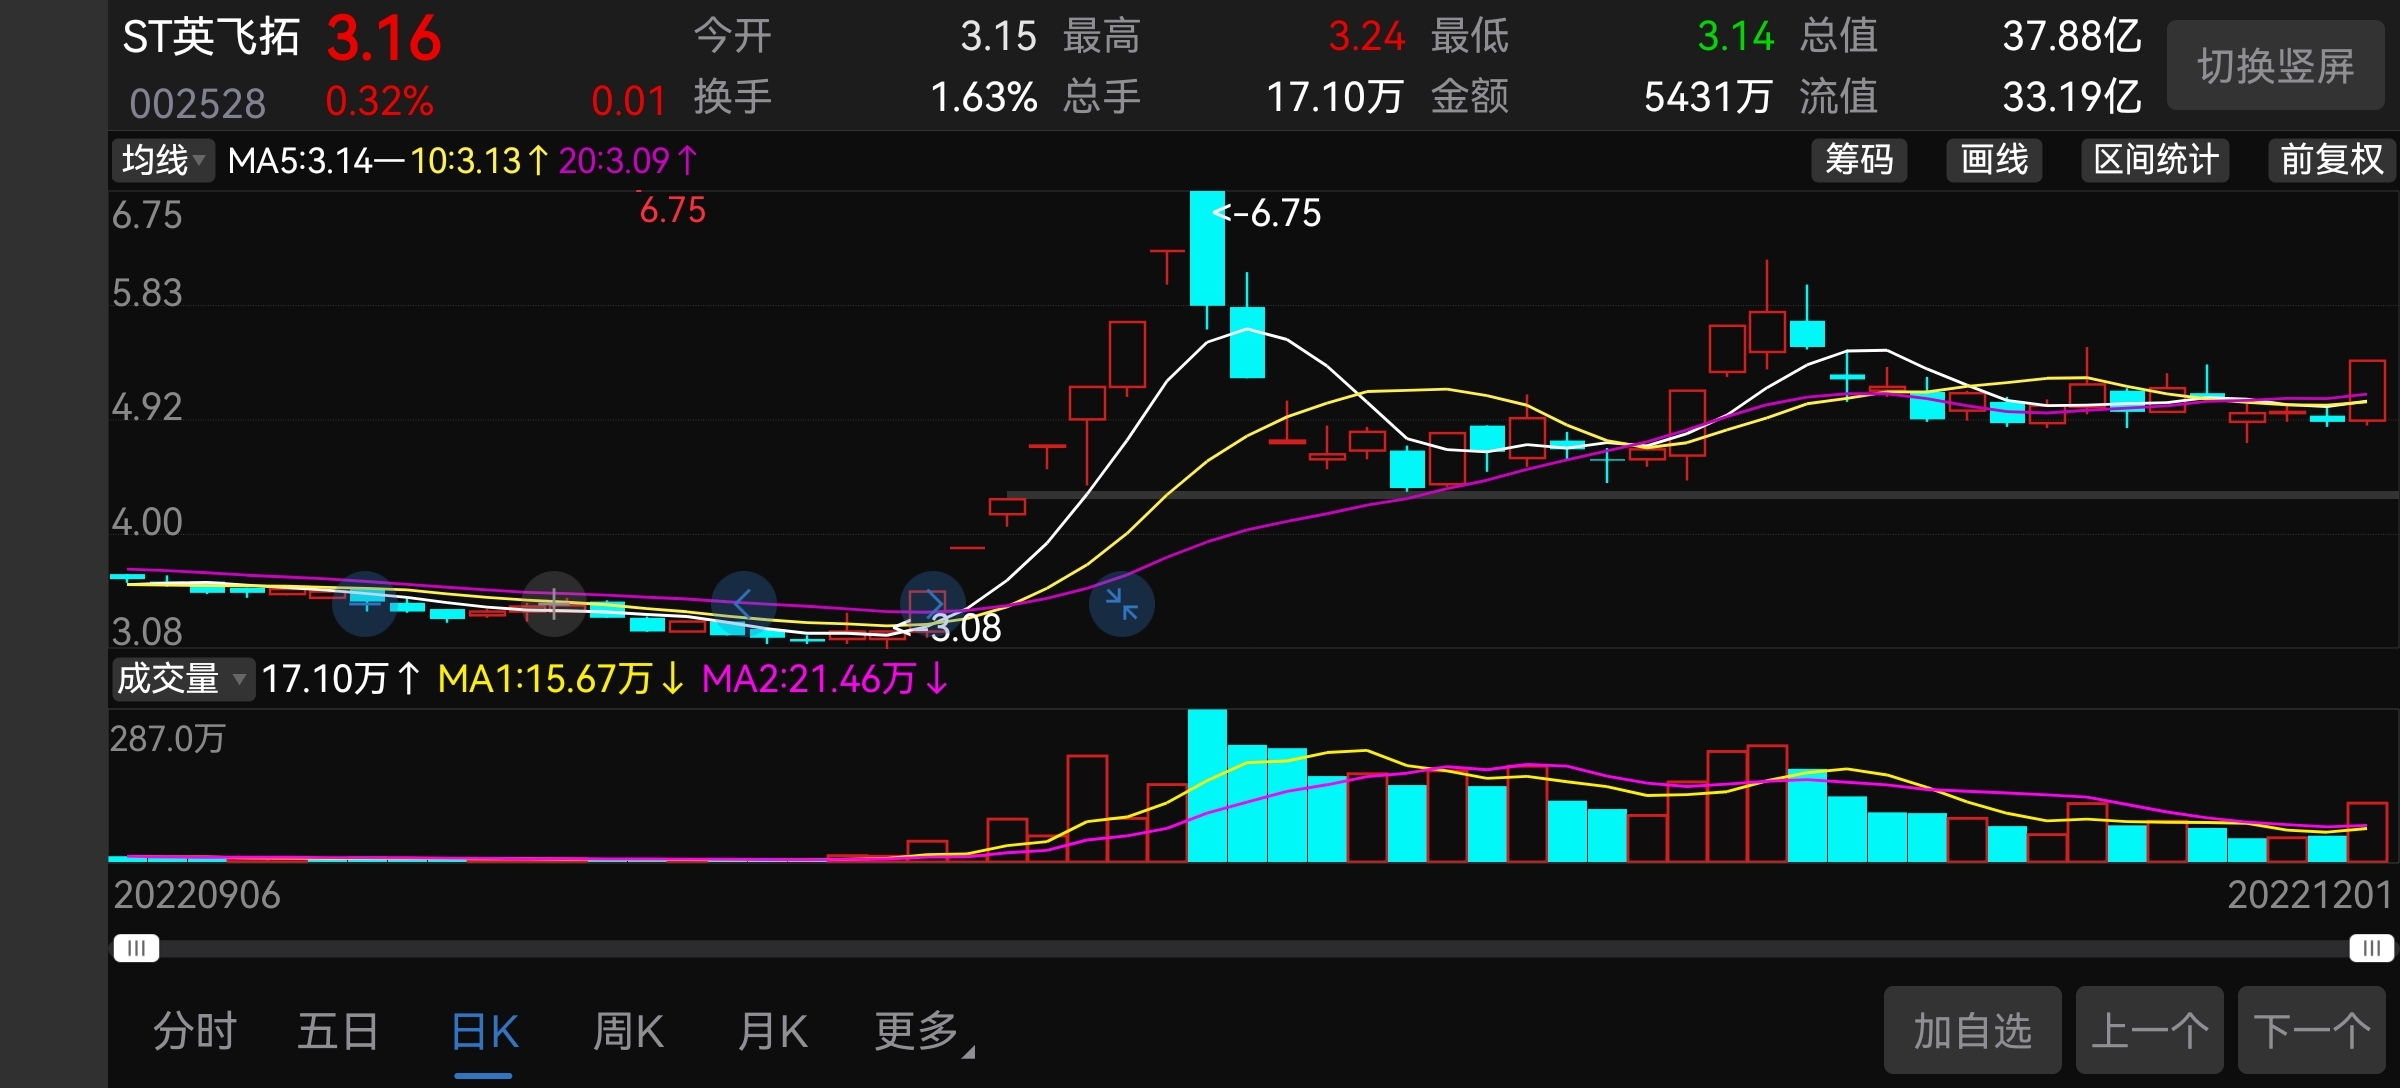Toggle watchlist with 加自选 button
Screen dimensions: 2400x1088
click(1972, 1030)
